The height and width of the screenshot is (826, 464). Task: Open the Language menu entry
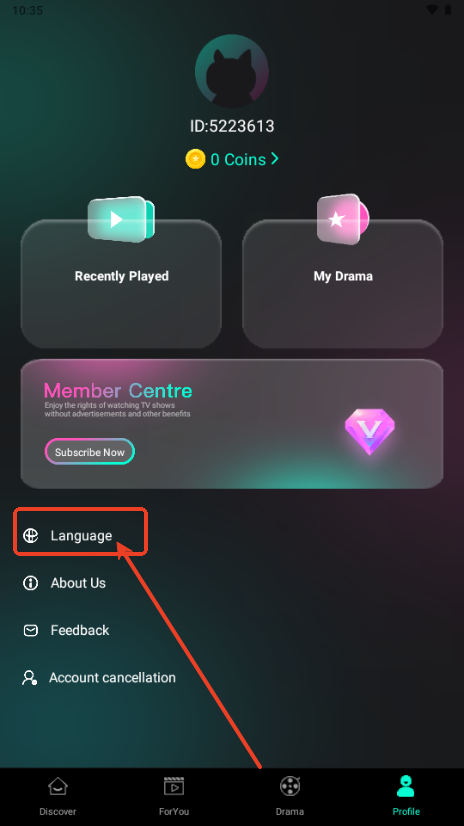pos(80,536)
